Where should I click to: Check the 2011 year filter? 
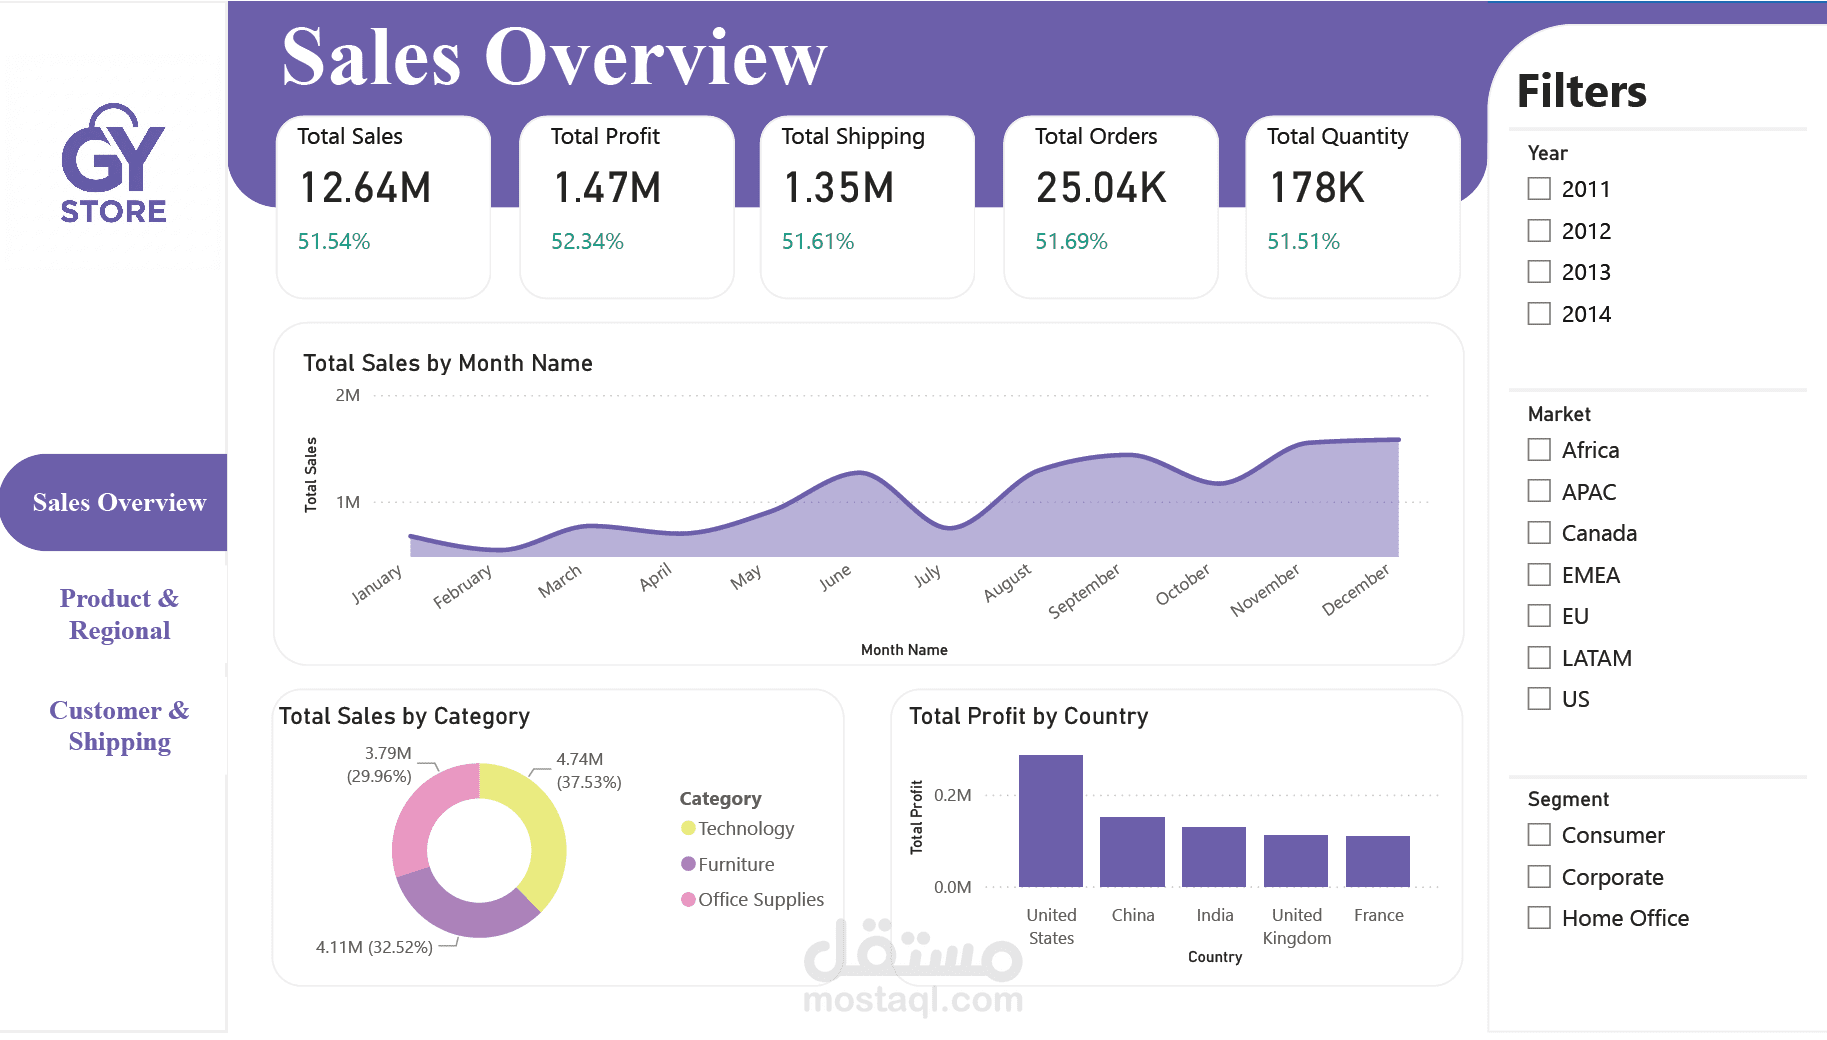[x=1538, y=188]
